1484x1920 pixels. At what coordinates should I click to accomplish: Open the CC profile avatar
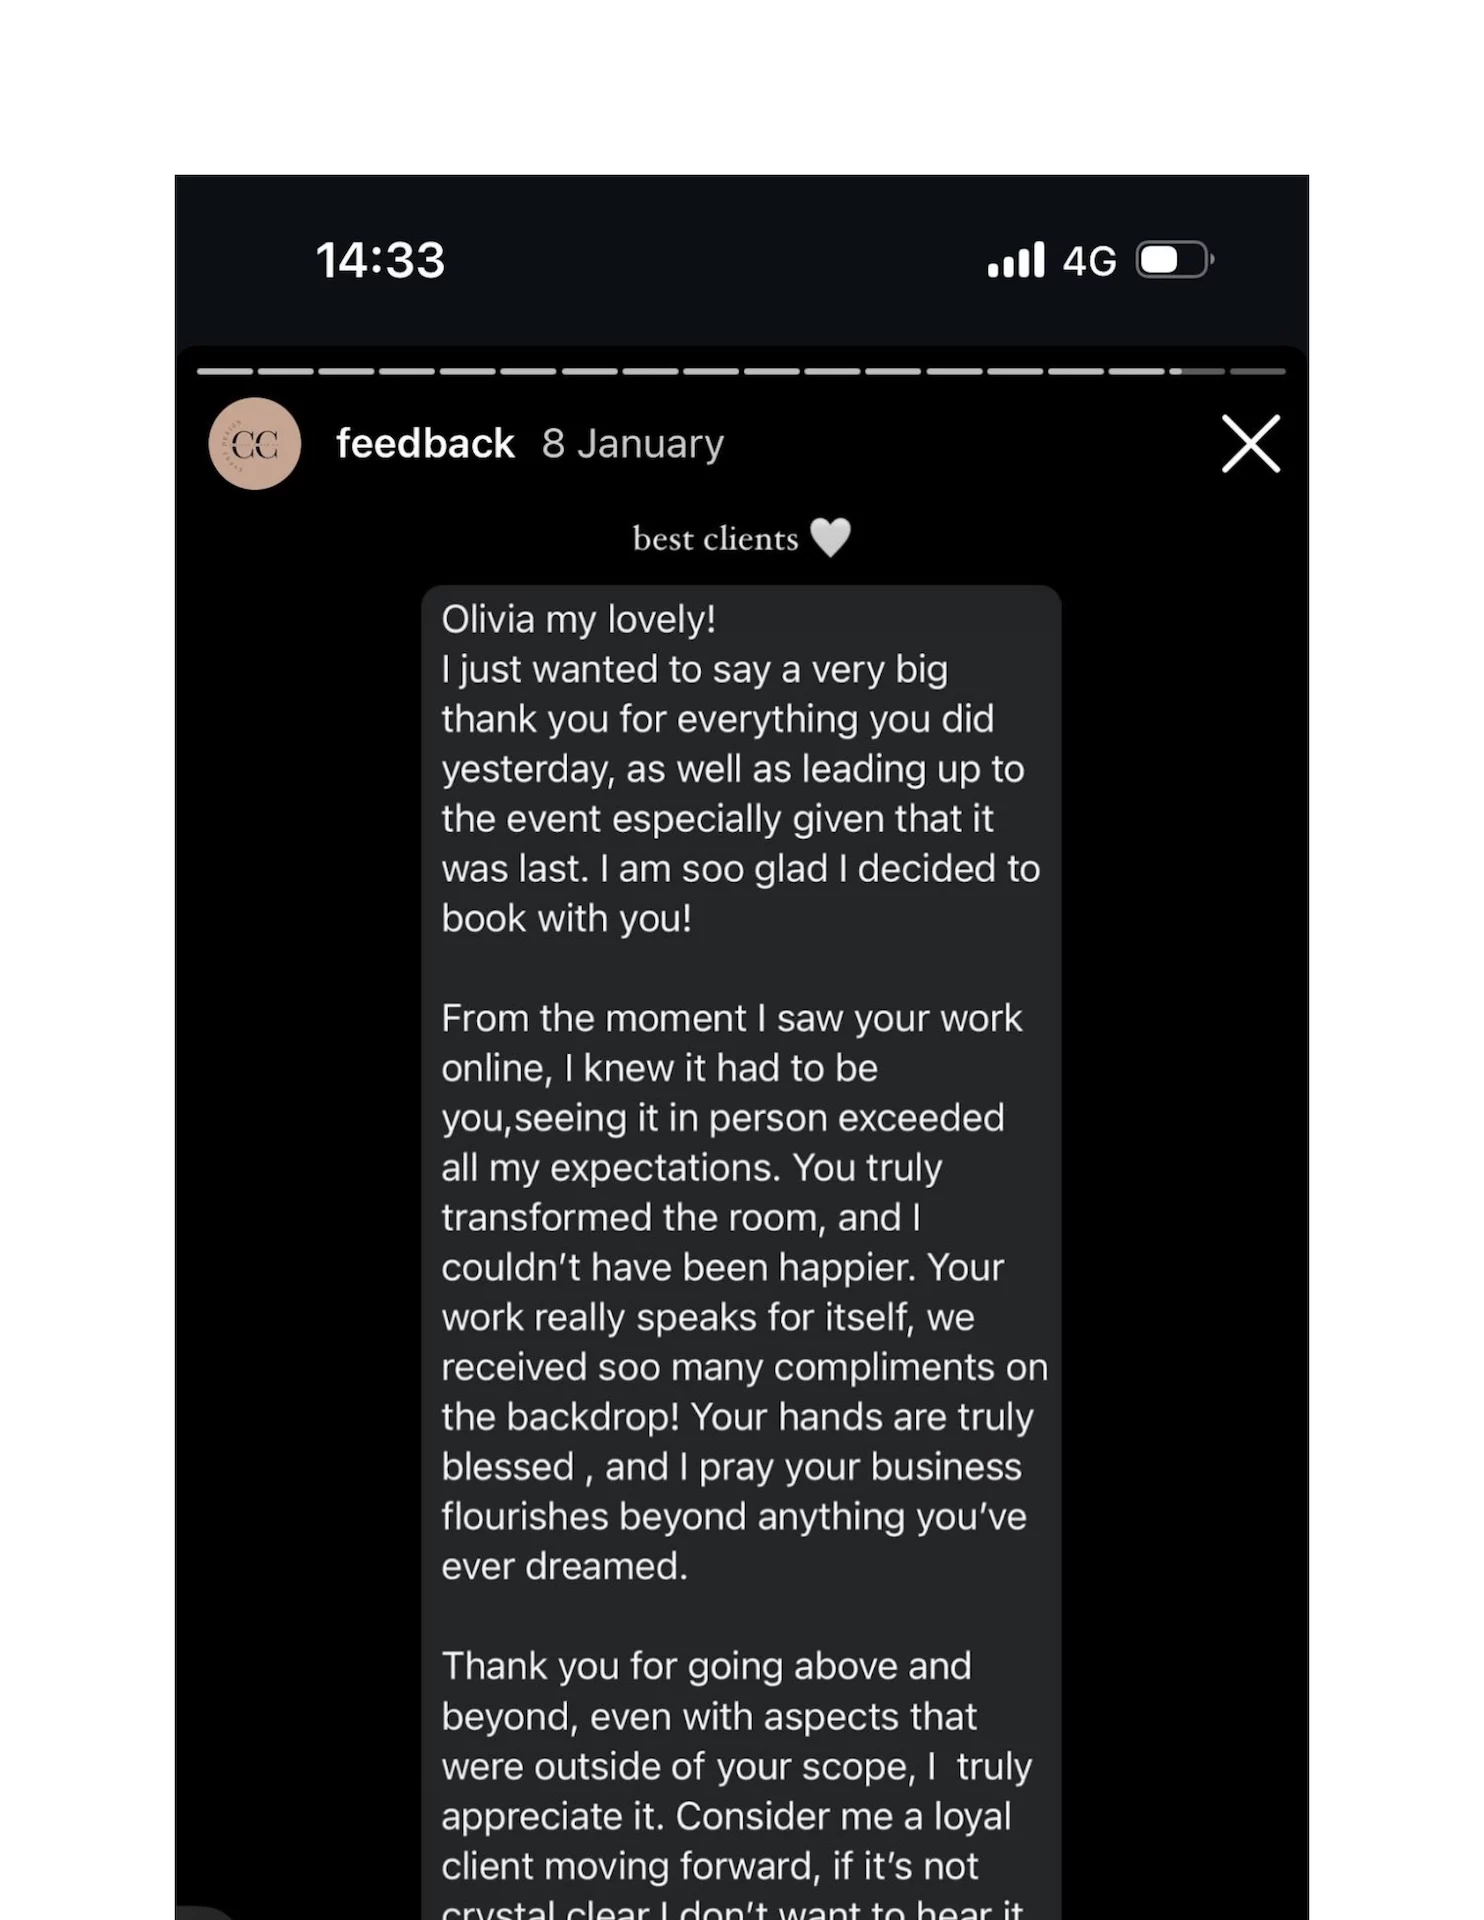(255, 444)
